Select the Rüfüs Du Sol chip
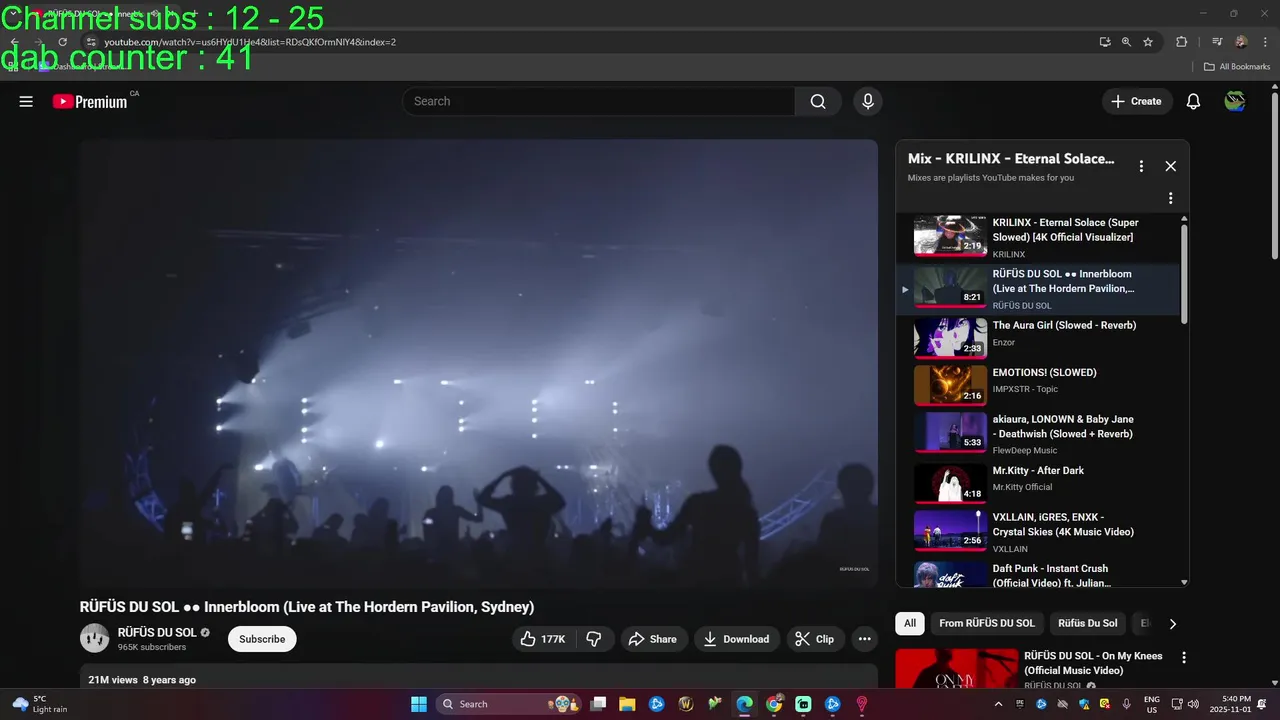 [x=1088, y=623]
